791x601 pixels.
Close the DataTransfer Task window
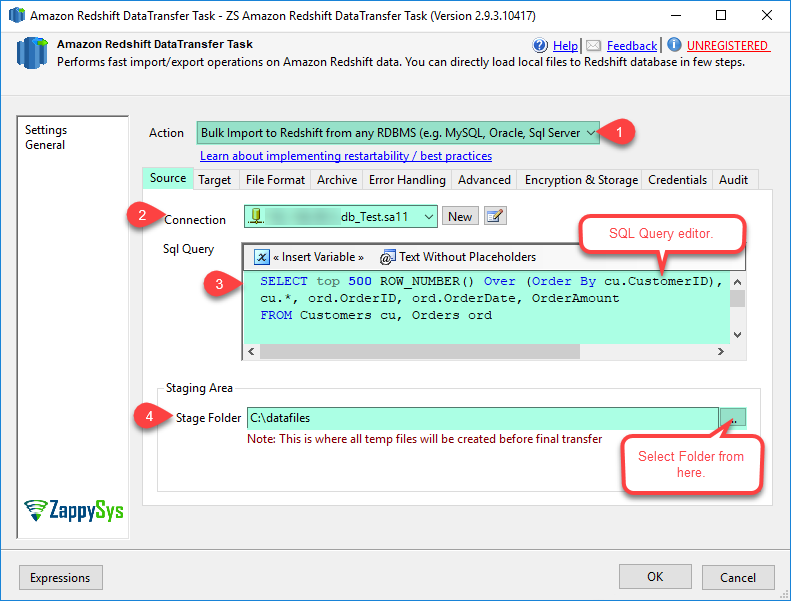point(766,16)
